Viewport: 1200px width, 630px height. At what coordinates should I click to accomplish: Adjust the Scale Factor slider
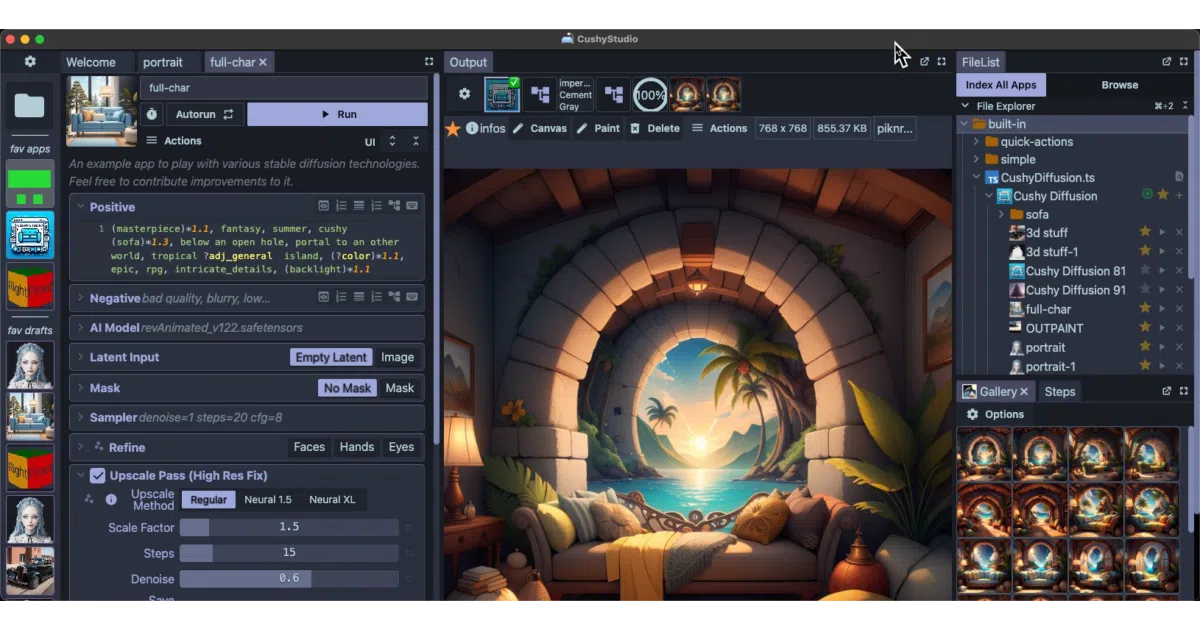[x=289, y=527]
